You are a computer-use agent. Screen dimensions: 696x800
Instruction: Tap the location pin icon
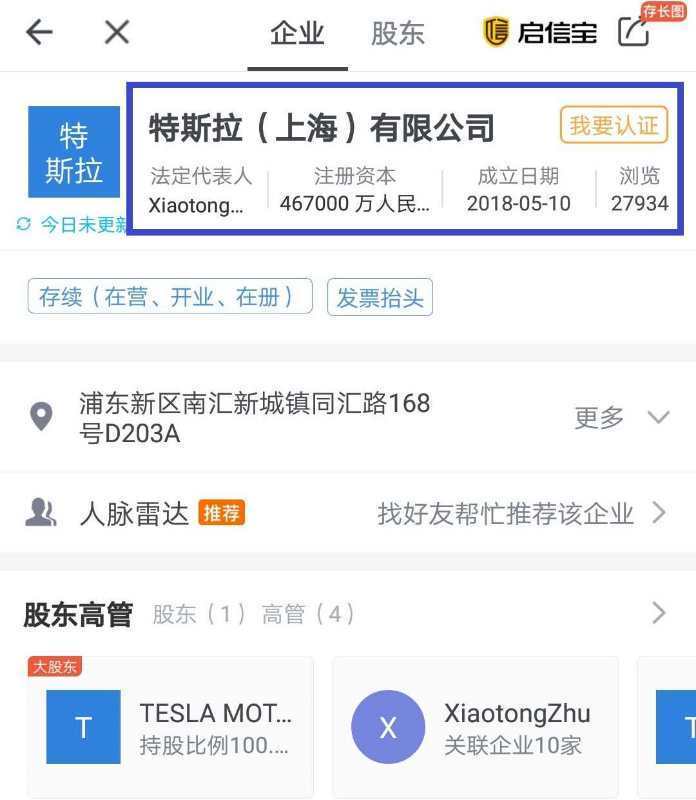pos(41,417)
